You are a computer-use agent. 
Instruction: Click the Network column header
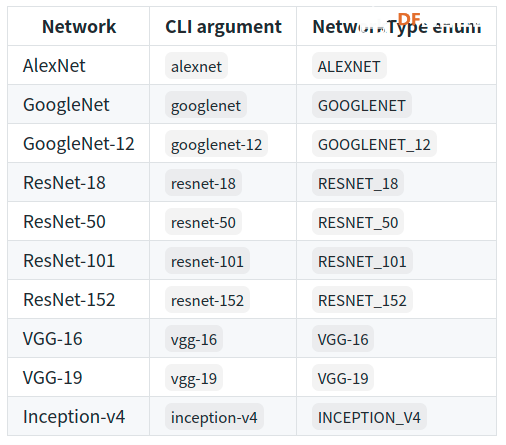pyautogui.click(x=79, y=27)
